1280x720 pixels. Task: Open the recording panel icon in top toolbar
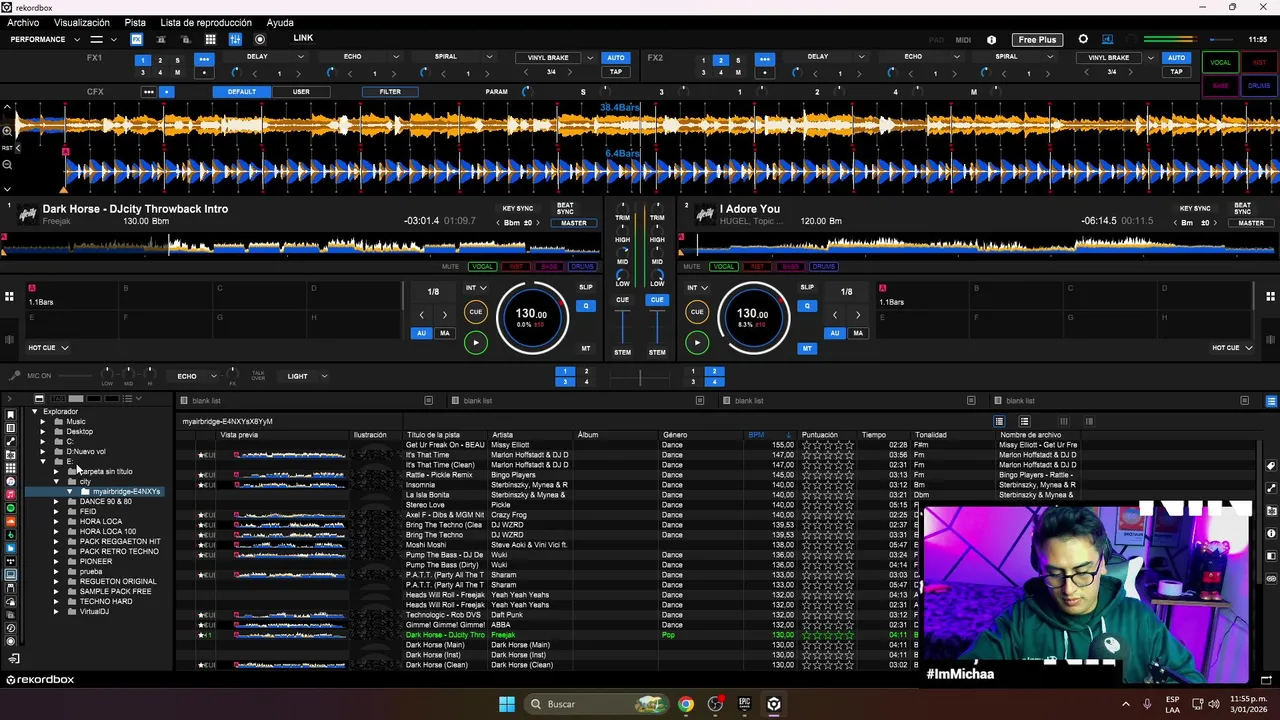[260, 39]
